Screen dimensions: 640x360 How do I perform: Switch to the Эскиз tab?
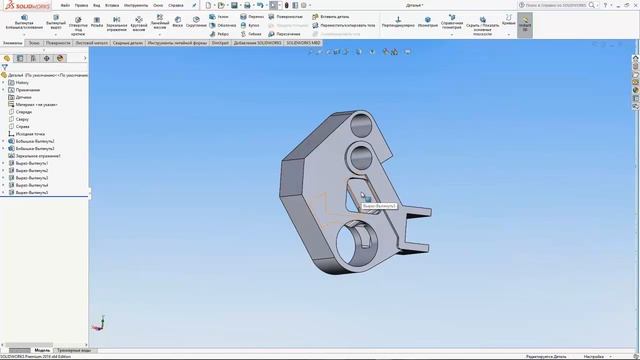[x=34, y=43]
